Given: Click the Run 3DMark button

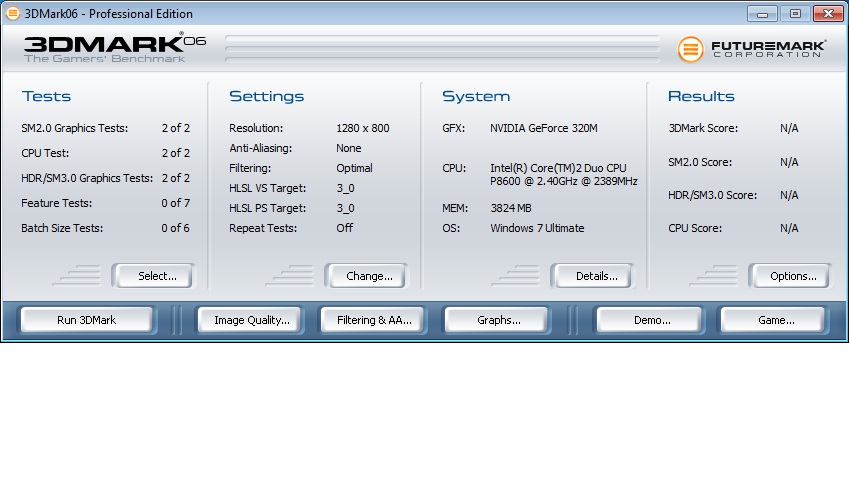Looking at the screenshot, I should coord(87,320).
